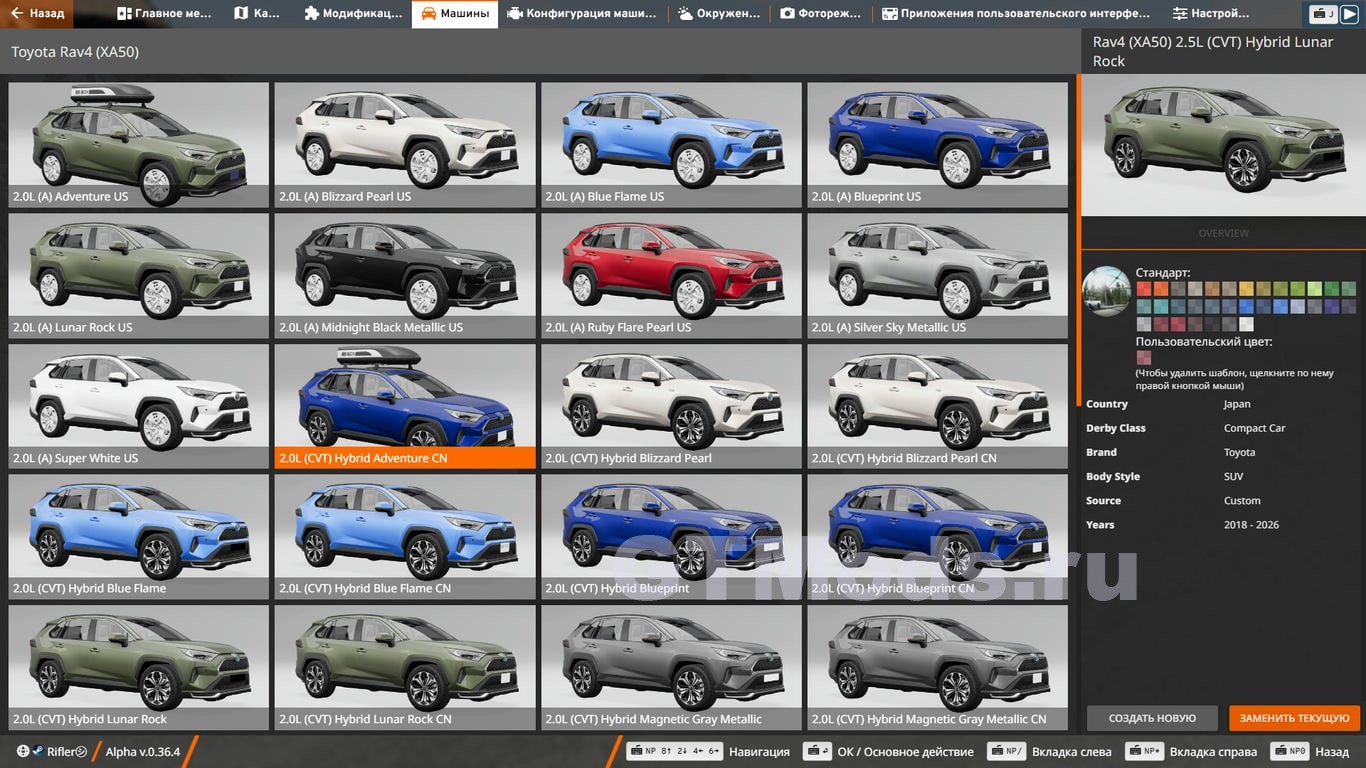1366x768 pixels.
Task: Select 2.0L (CVT) Hybrid Magnetic Gray Metallic CN
Action: [937, 668]
